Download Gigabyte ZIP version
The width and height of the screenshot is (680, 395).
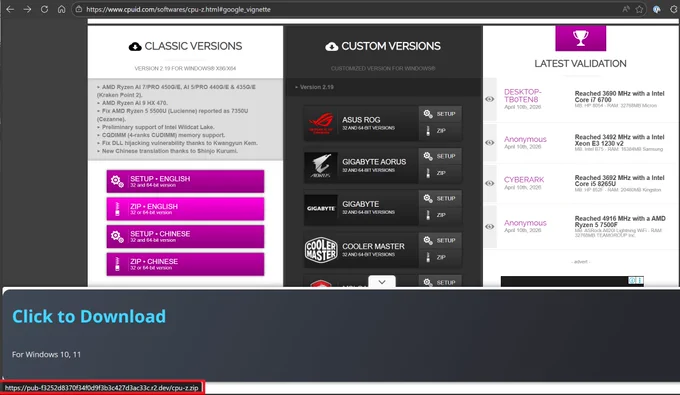pyautogui.click(x=440, y=215)
